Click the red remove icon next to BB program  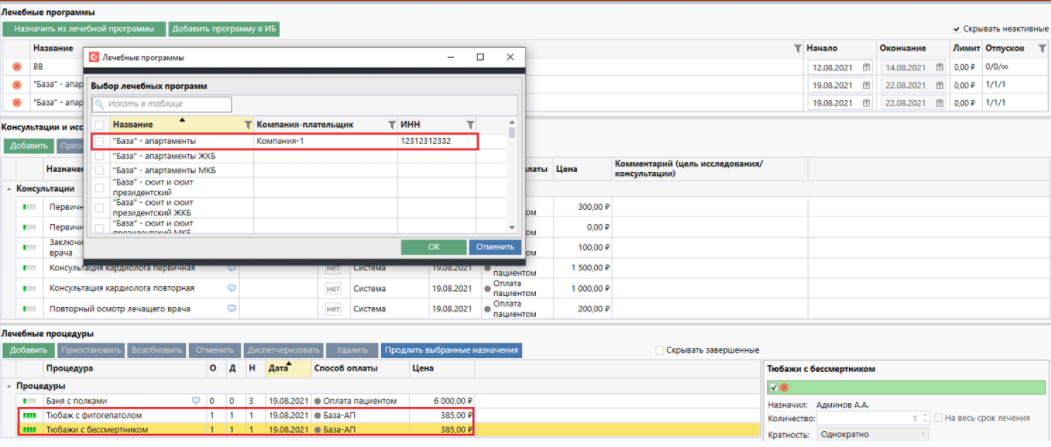(16, 67)
